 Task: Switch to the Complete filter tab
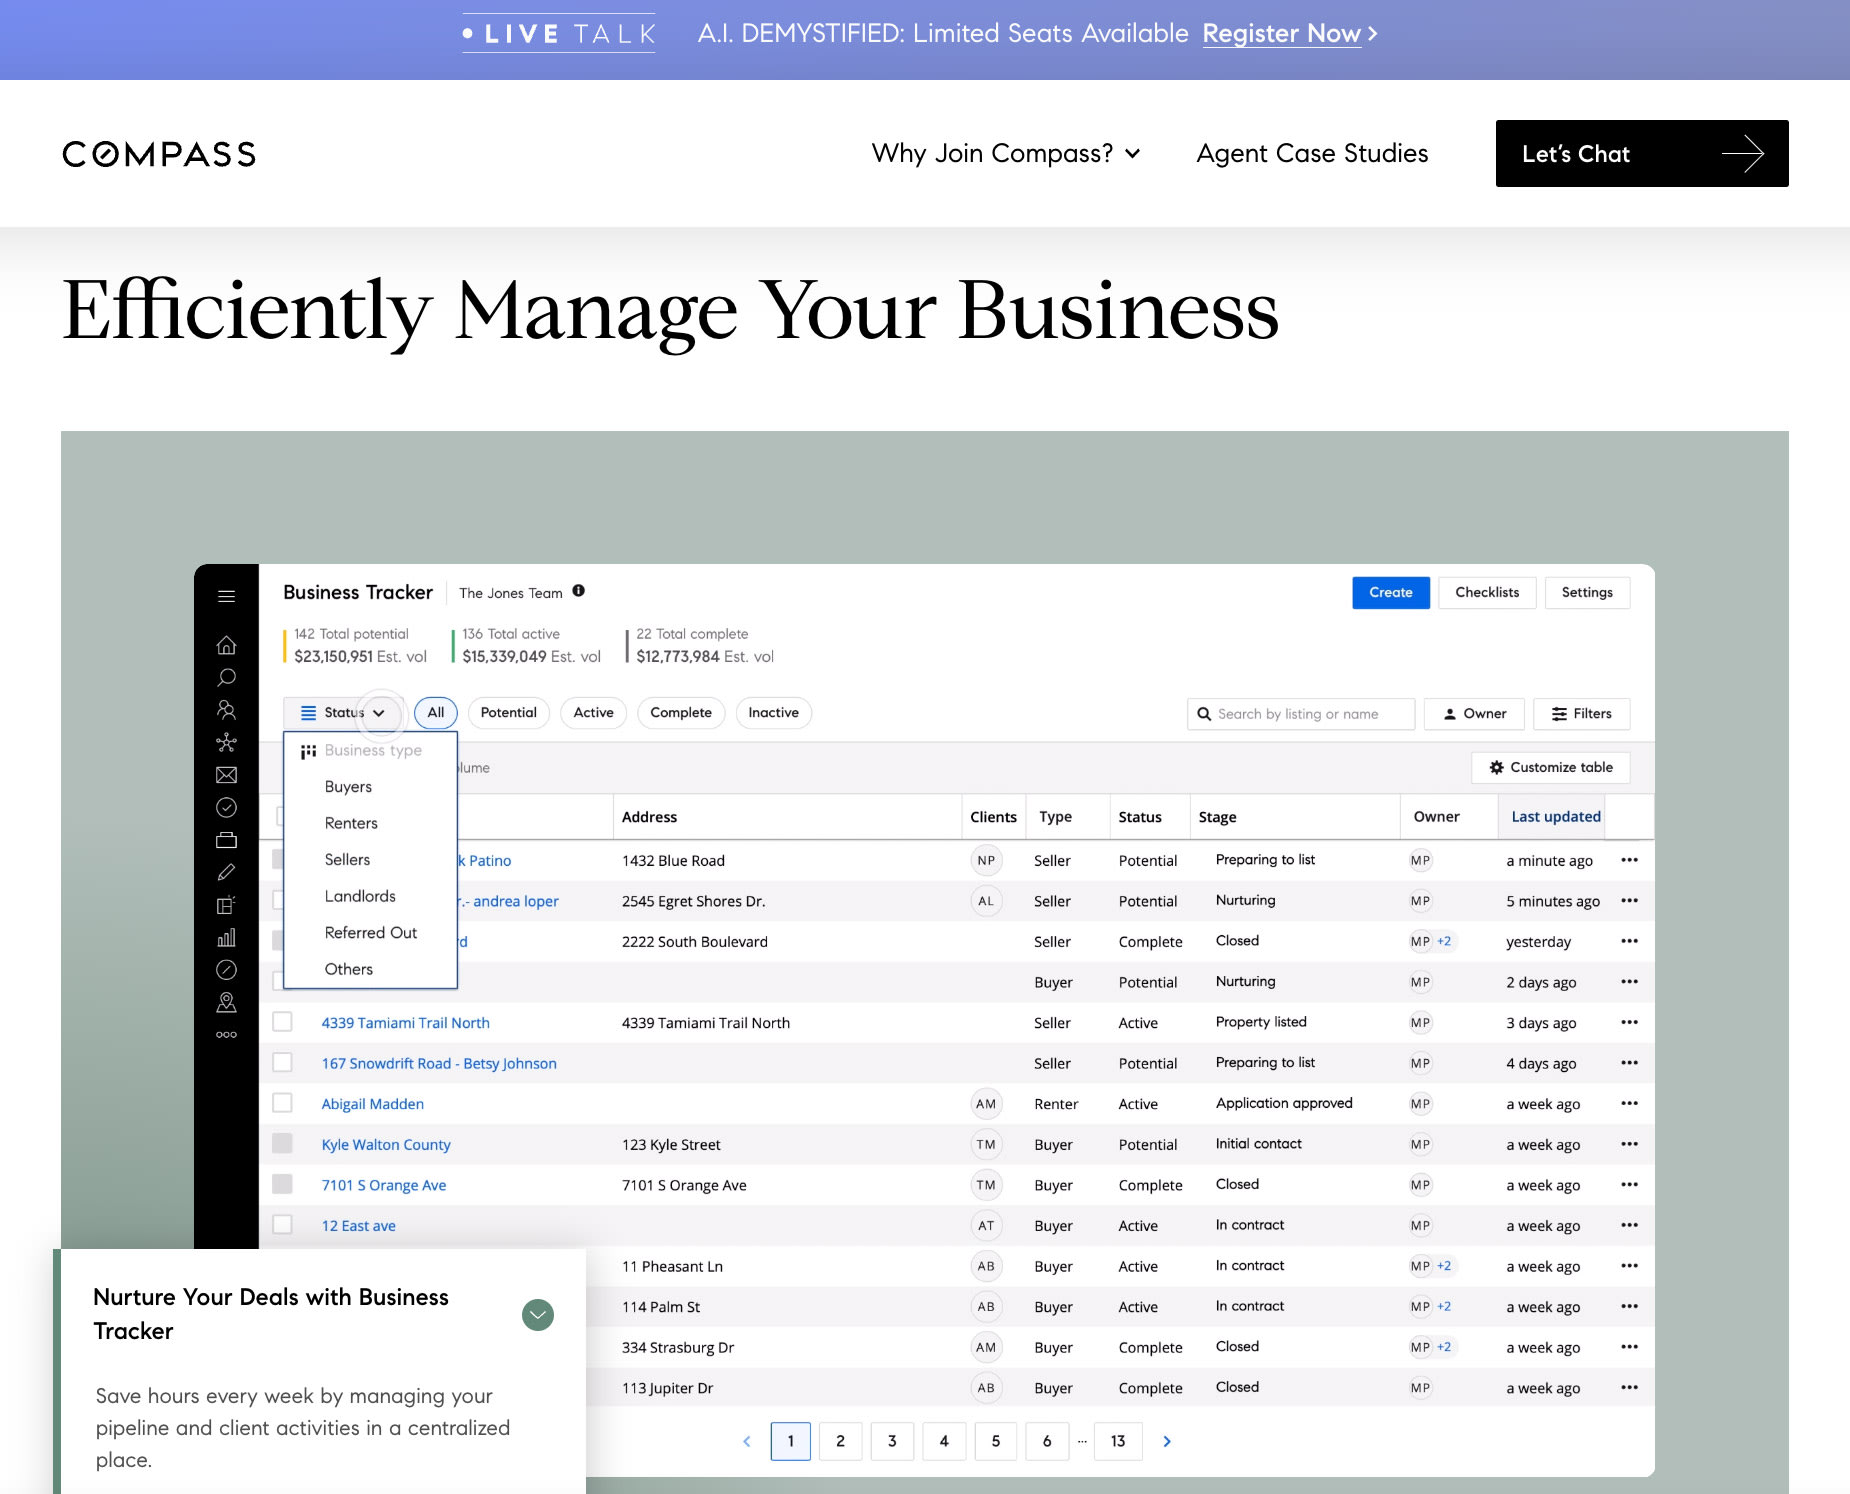[x=681, y=713]
